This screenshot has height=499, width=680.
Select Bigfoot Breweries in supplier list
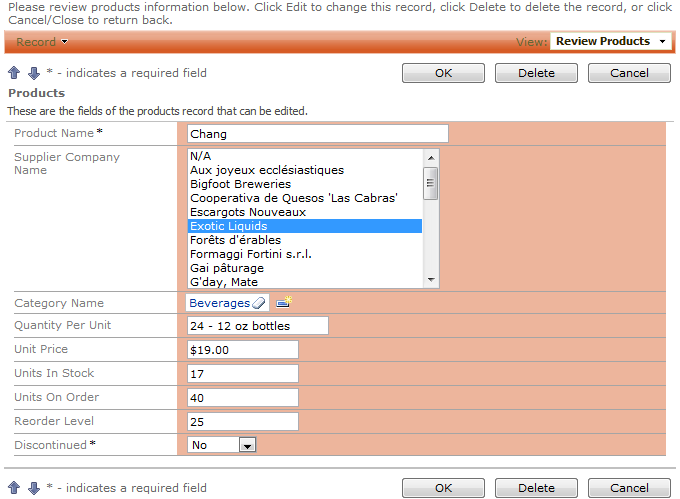(240, 184)
